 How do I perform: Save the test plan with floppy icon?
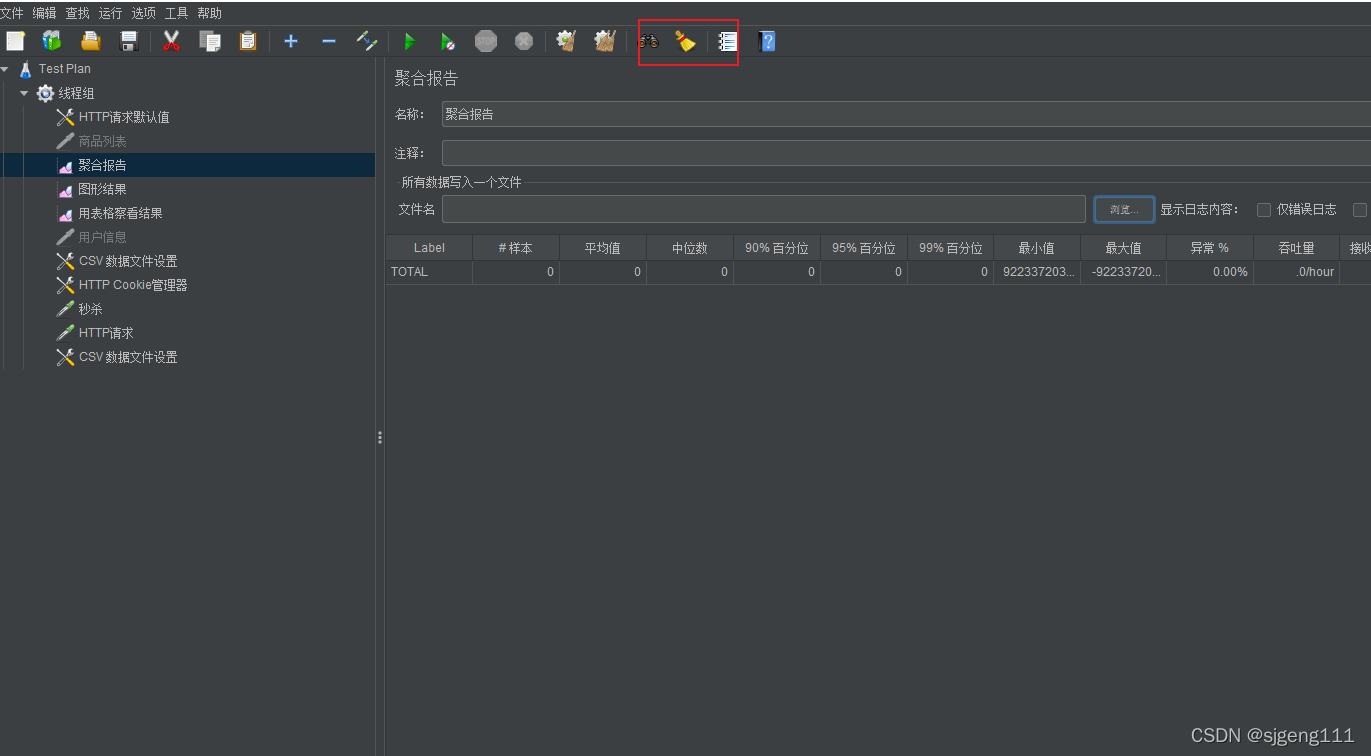pyautogui.click(x=129, y=41)
